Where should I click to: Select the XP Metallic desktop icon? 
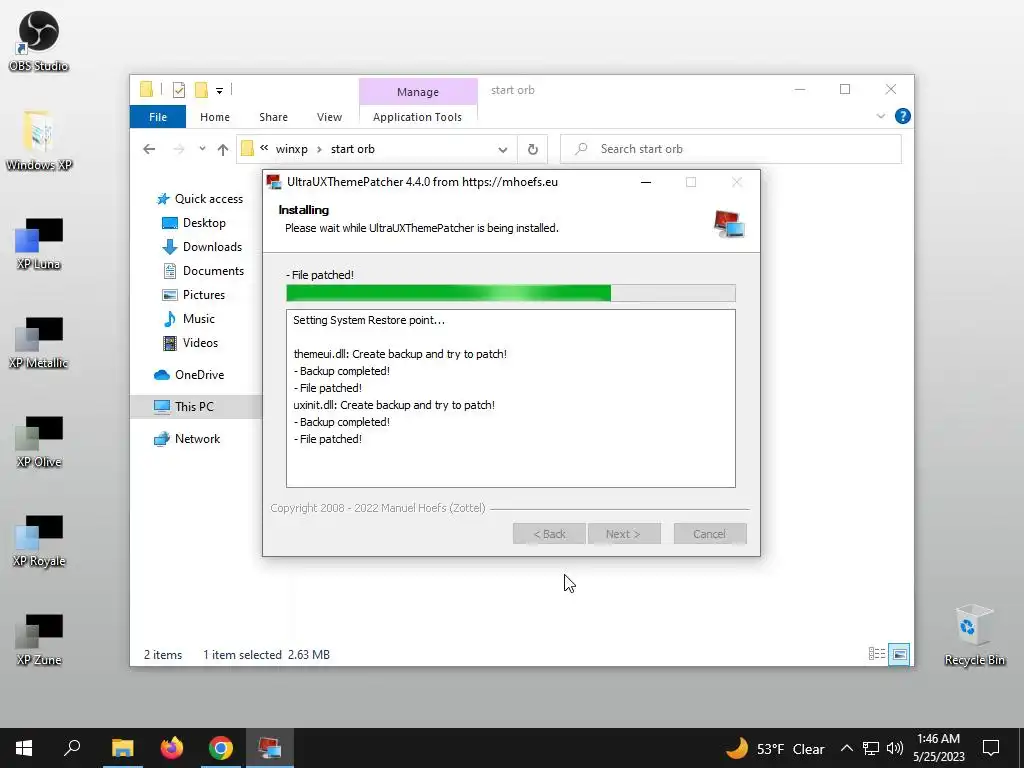click(39, 343)
